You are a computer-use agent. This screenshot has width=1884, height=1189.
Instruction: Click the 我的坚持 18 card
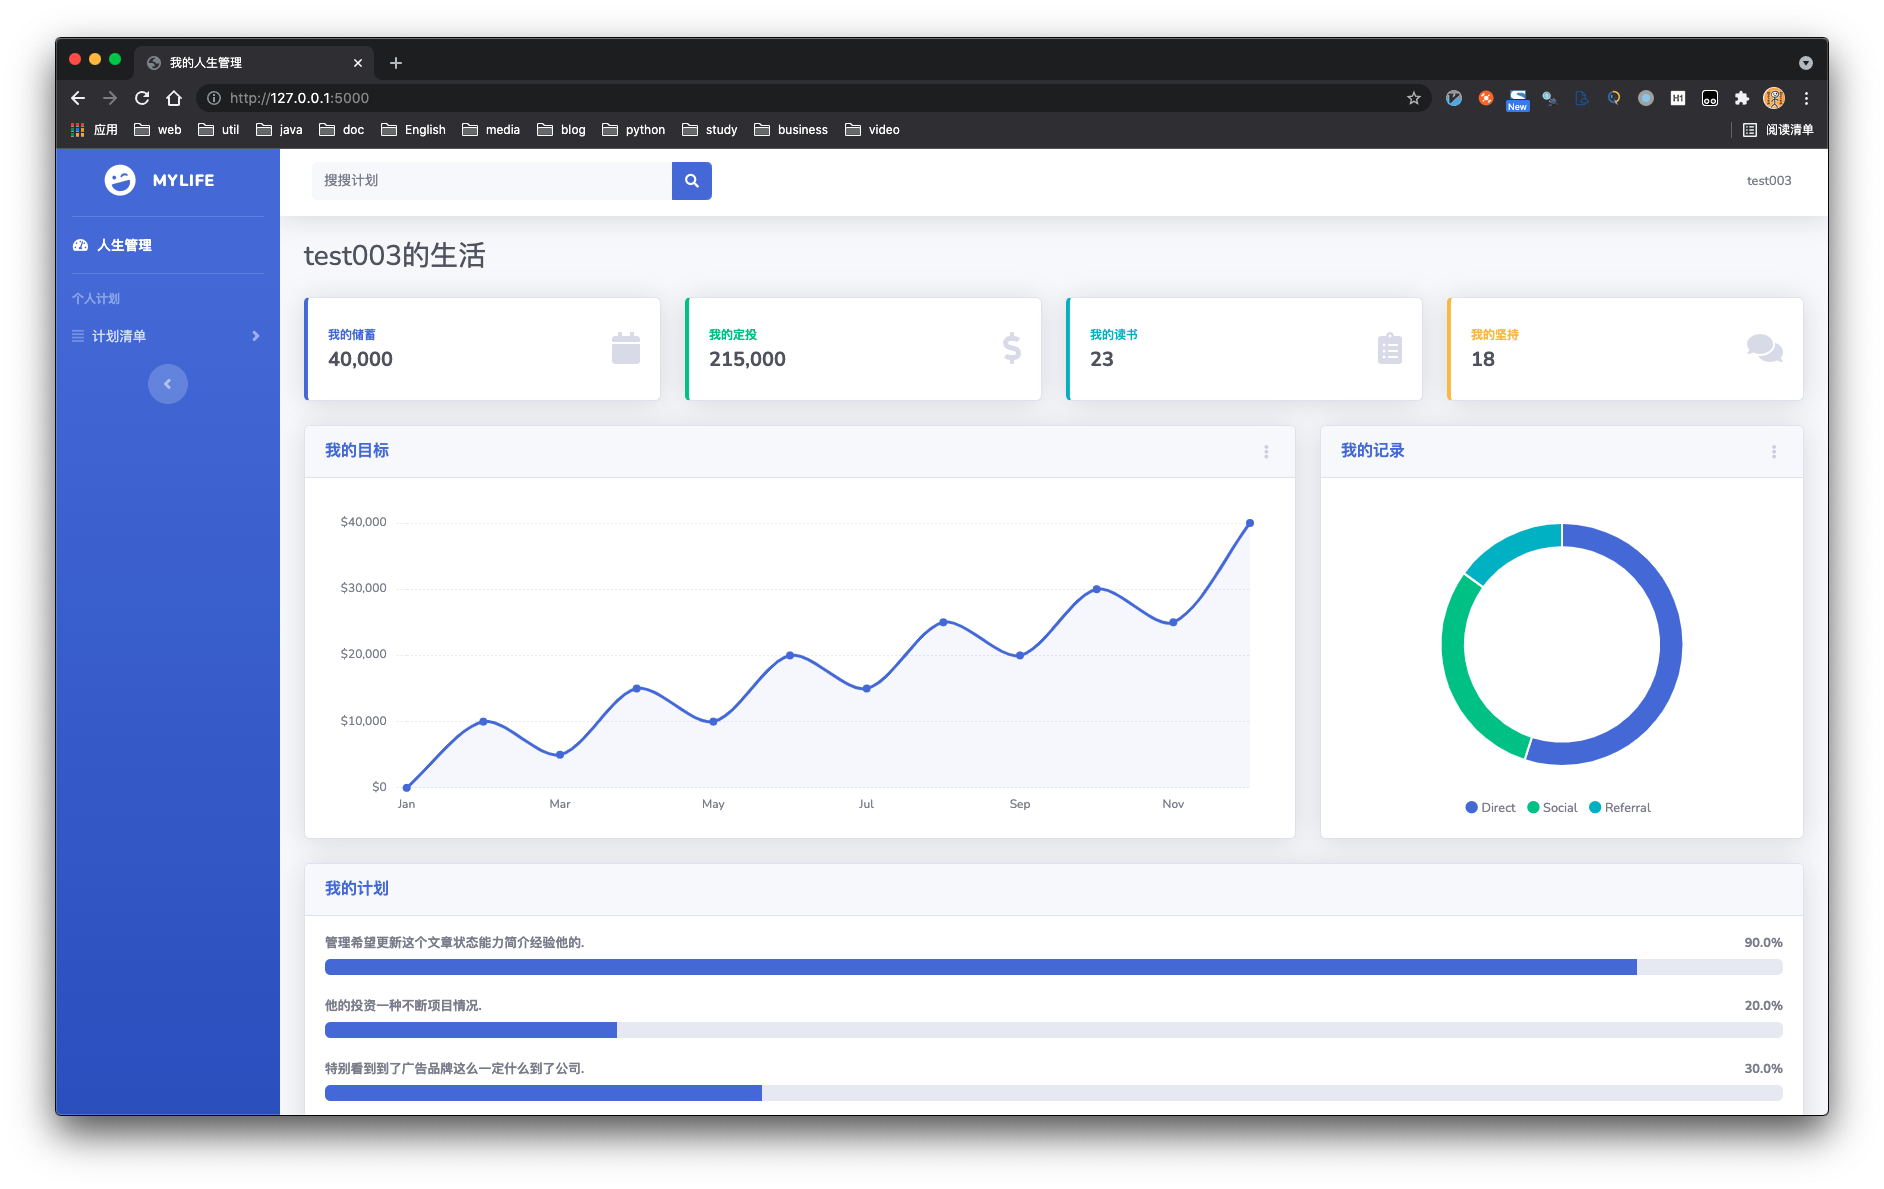pos(1625,349)
